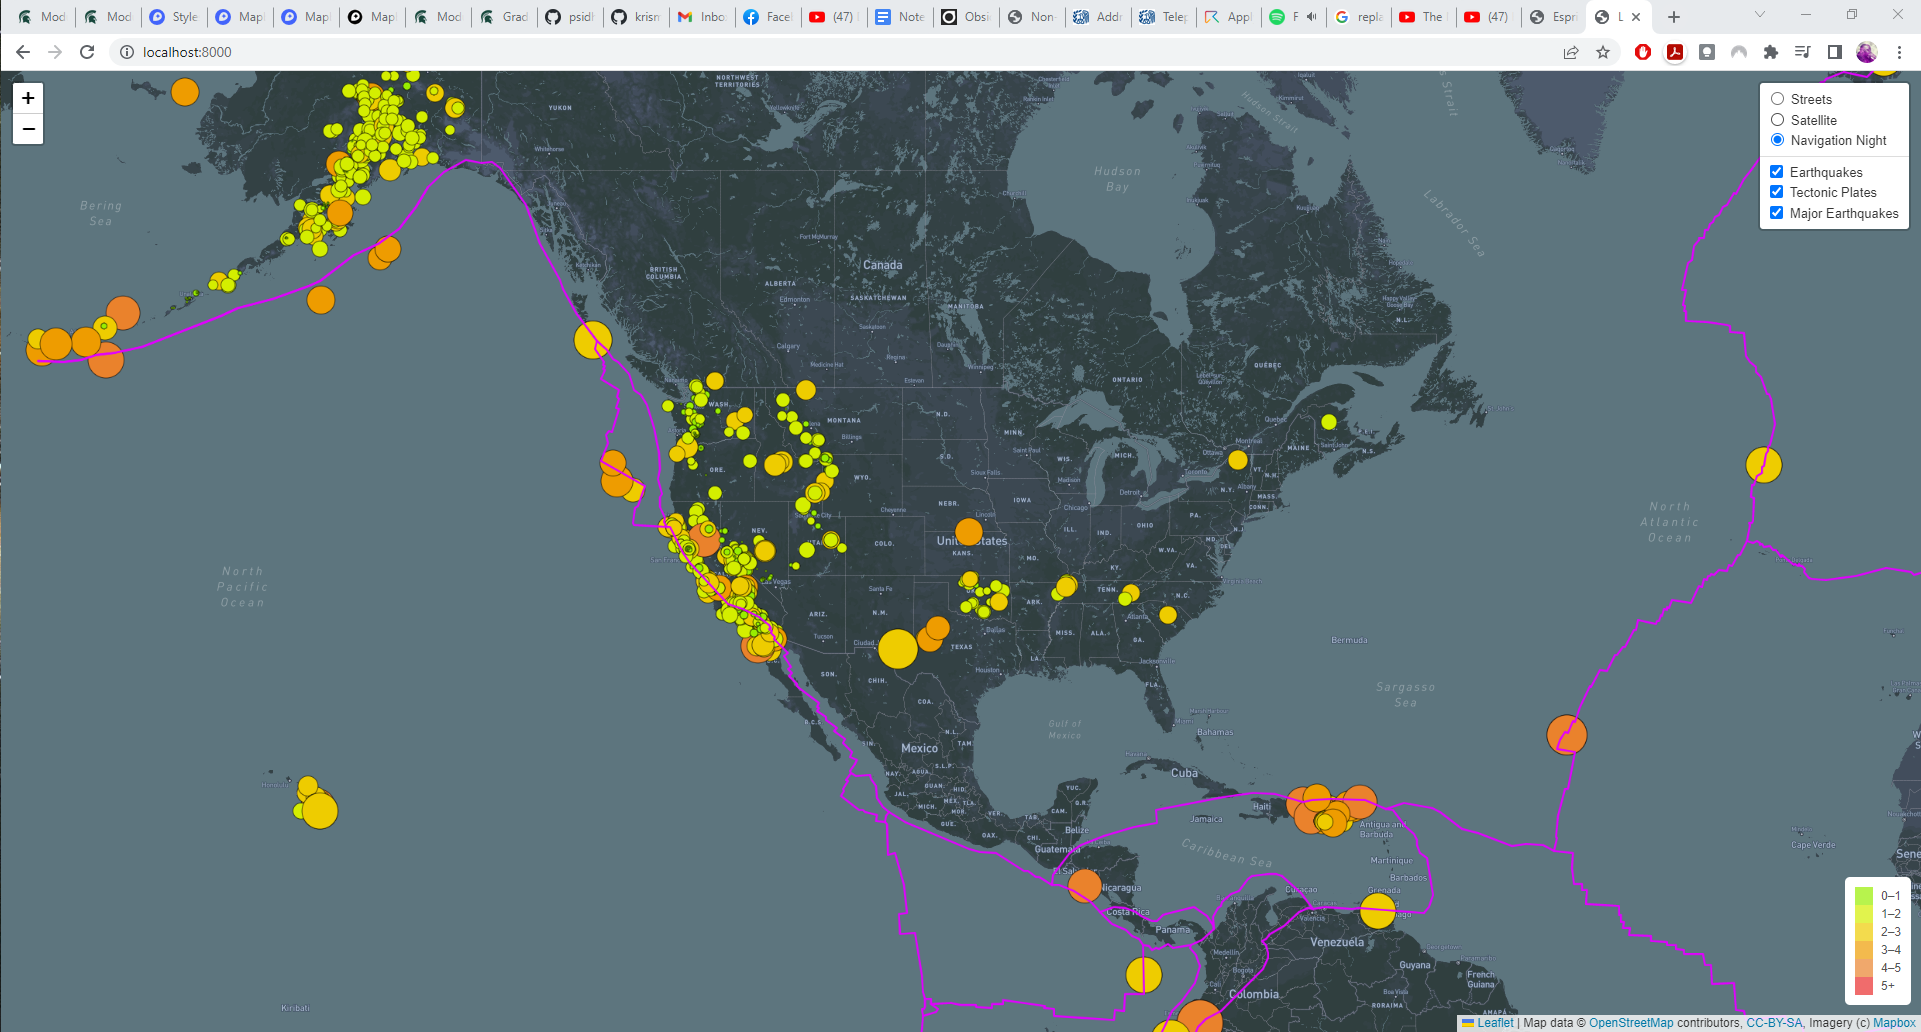Uncheck the Major Earthquakes overlay
Viewport: 1921px width, 1032px height.
(x=1777, y=213)
